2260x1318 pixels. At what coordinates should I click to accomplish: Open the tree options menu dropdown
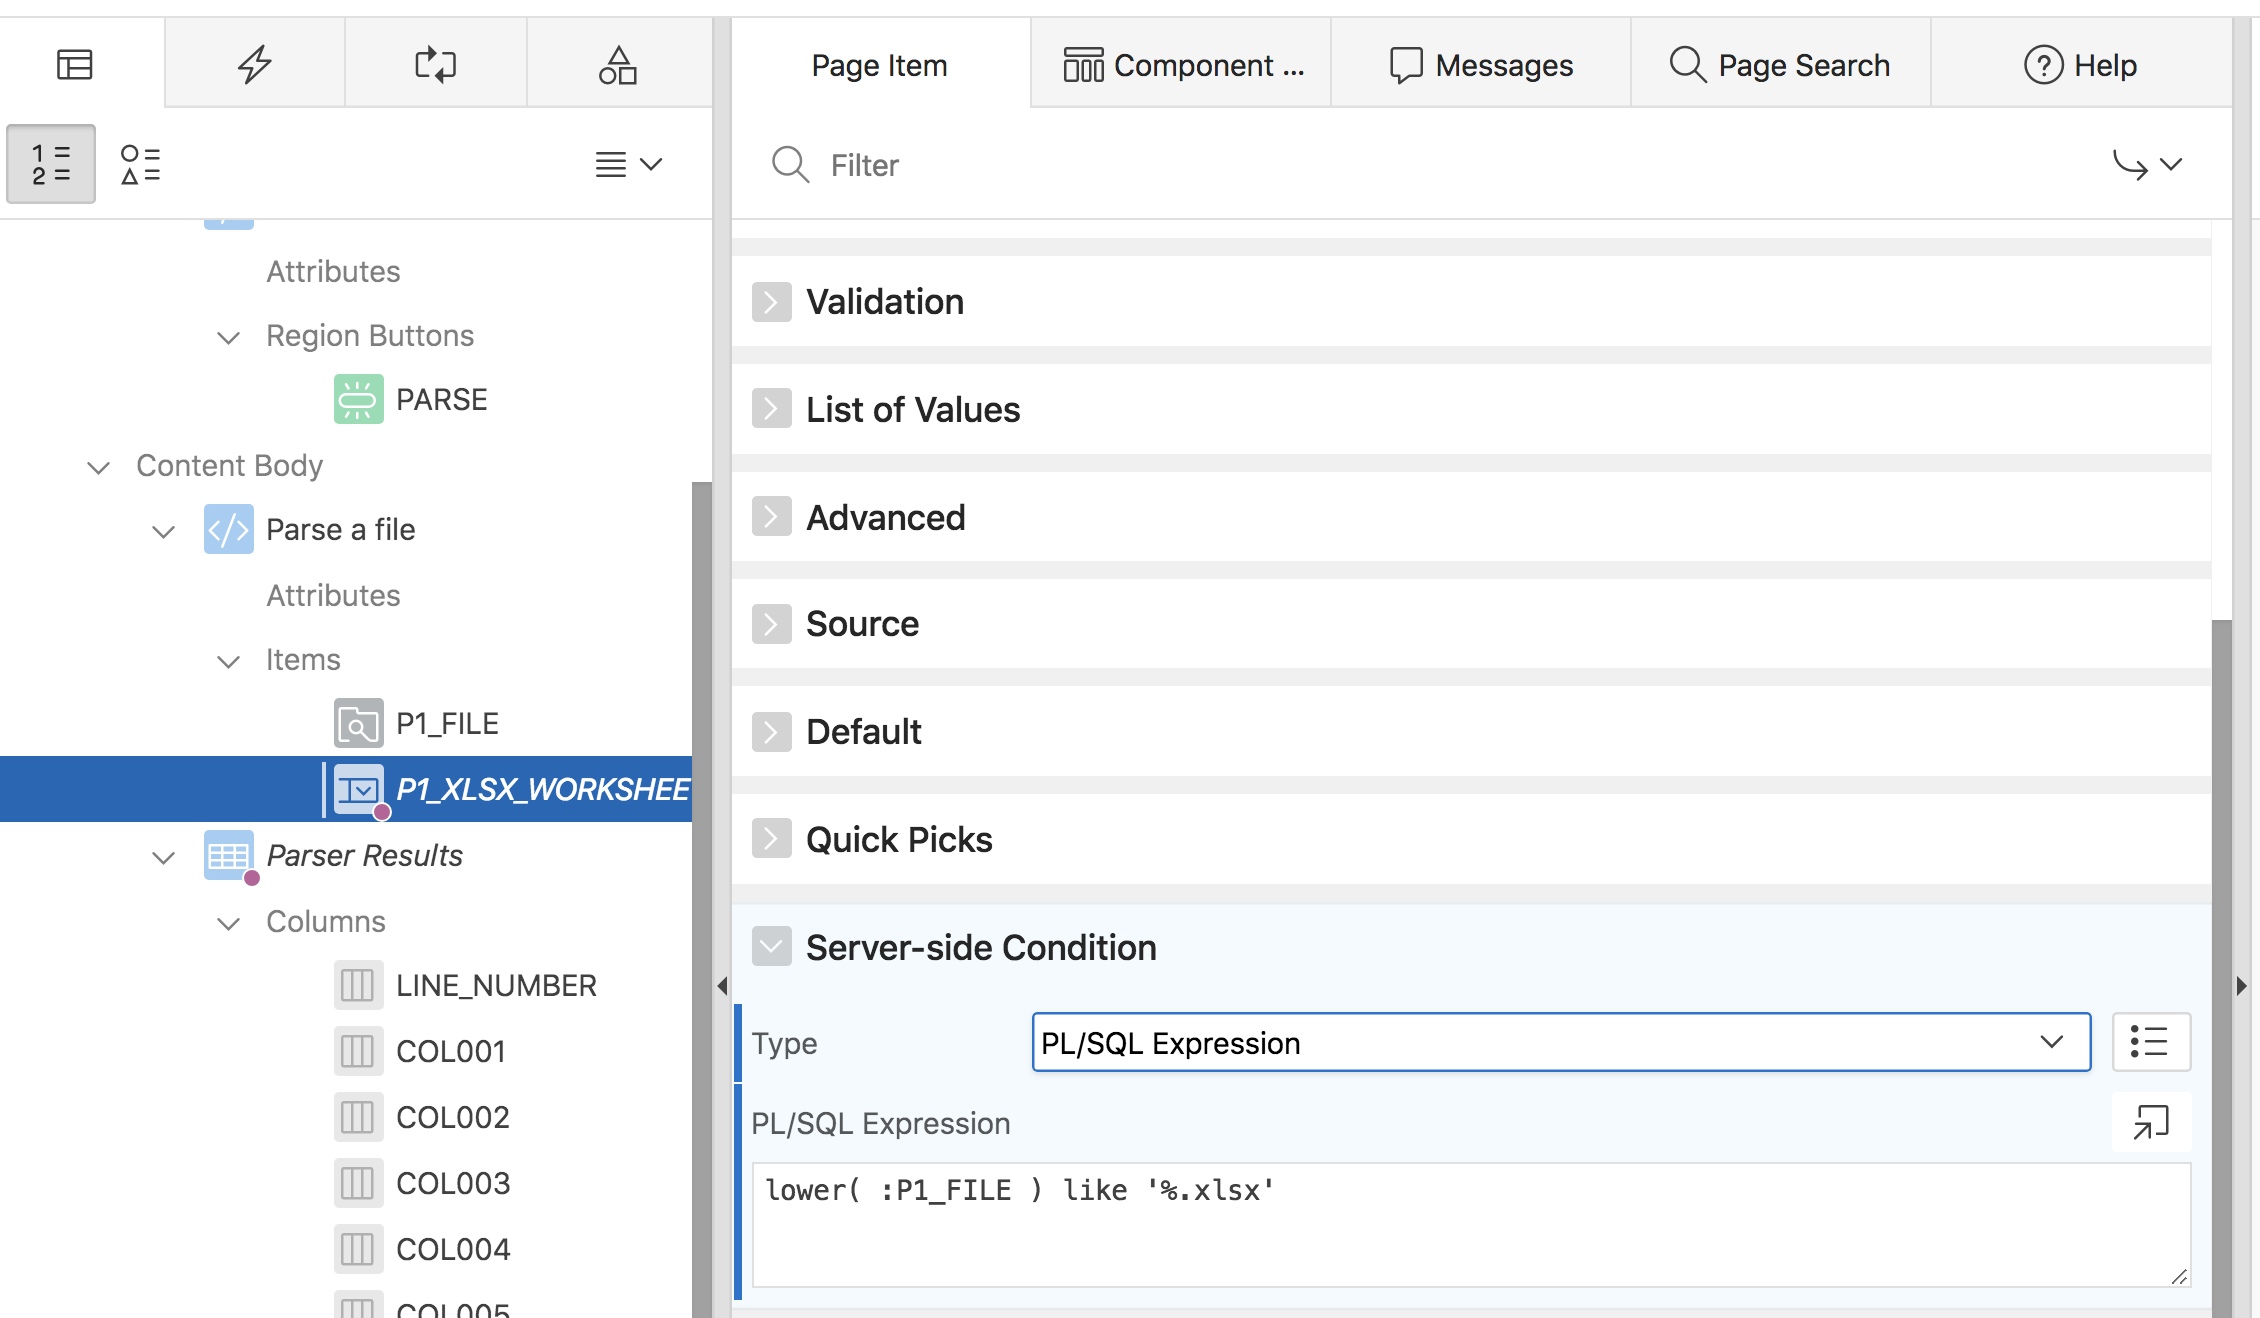[628, 164]
